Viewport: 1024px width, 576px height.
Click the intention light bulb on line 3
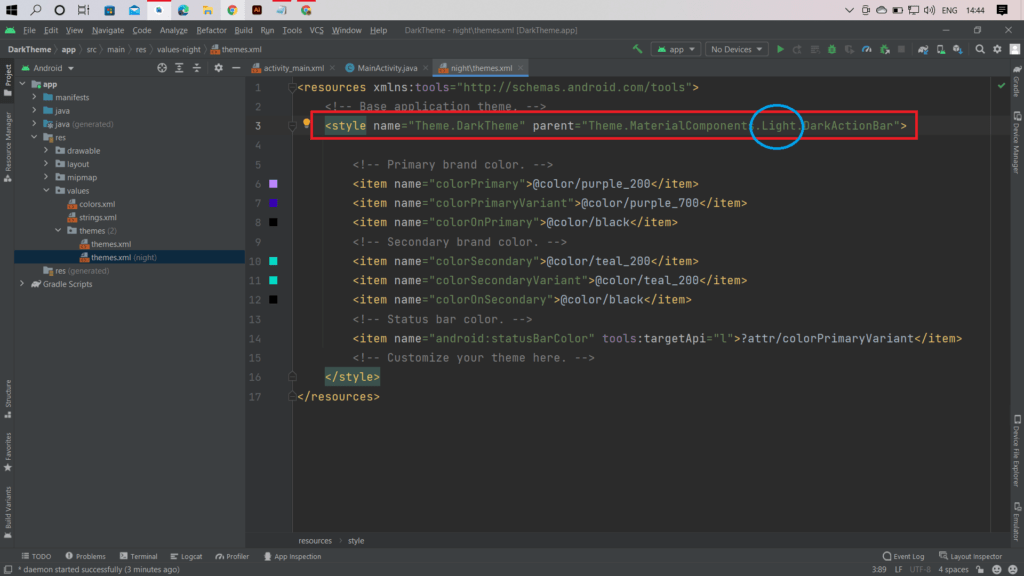[x=307, y=125]
